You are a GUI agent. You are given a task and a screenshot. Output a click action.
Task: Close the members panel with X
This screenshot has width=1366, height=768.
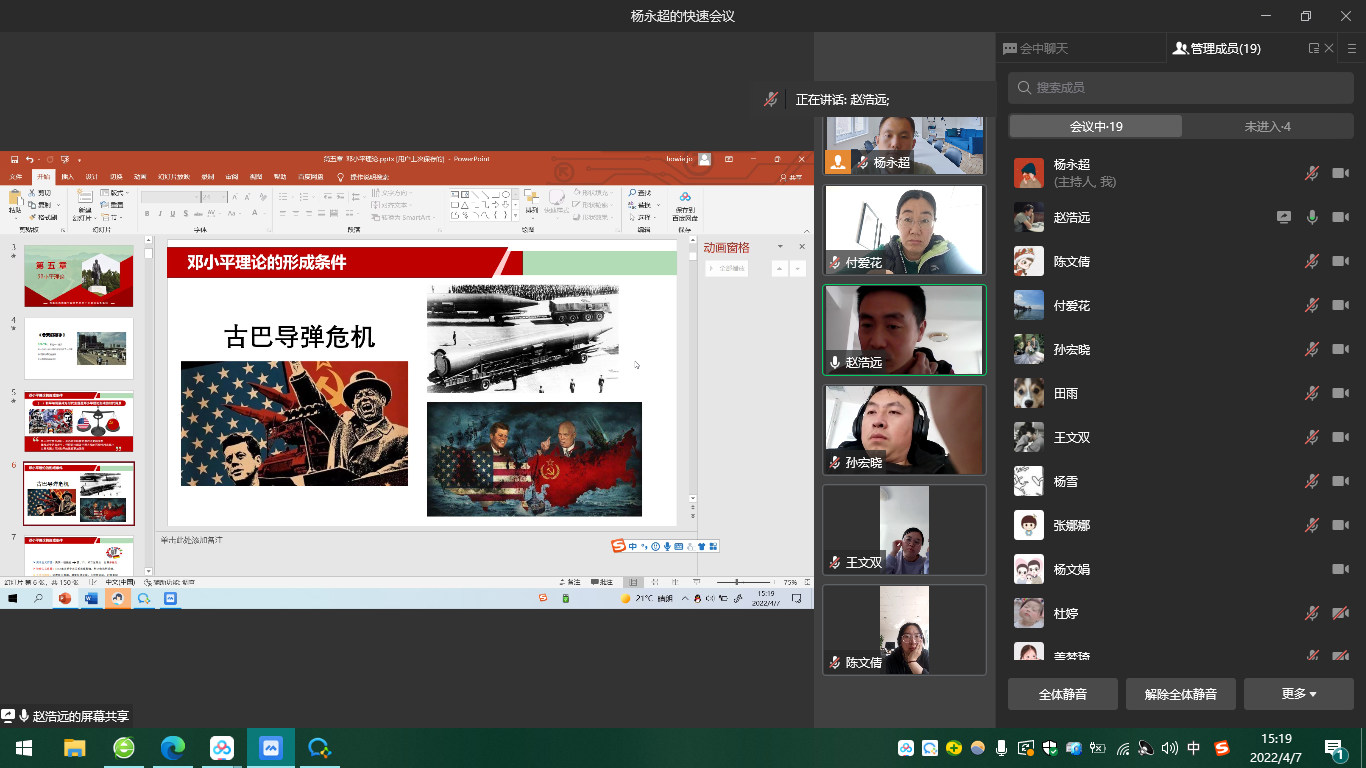point(1329,48)
